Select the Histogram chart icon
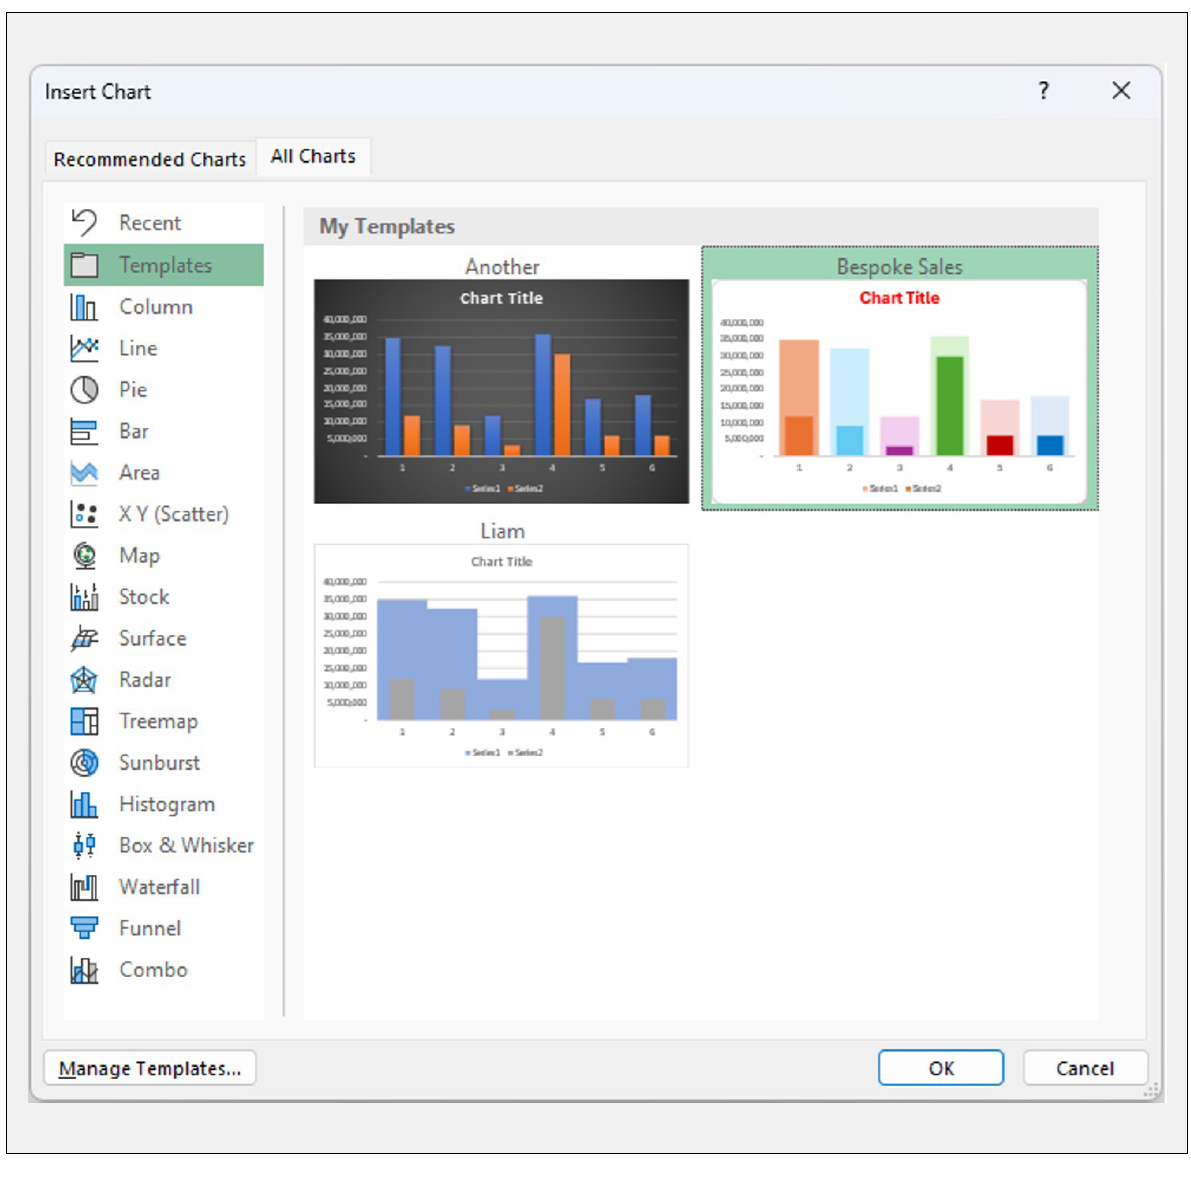This screenshot has width=1191, height=1186. pyautogui.click(x=85, y=803)
